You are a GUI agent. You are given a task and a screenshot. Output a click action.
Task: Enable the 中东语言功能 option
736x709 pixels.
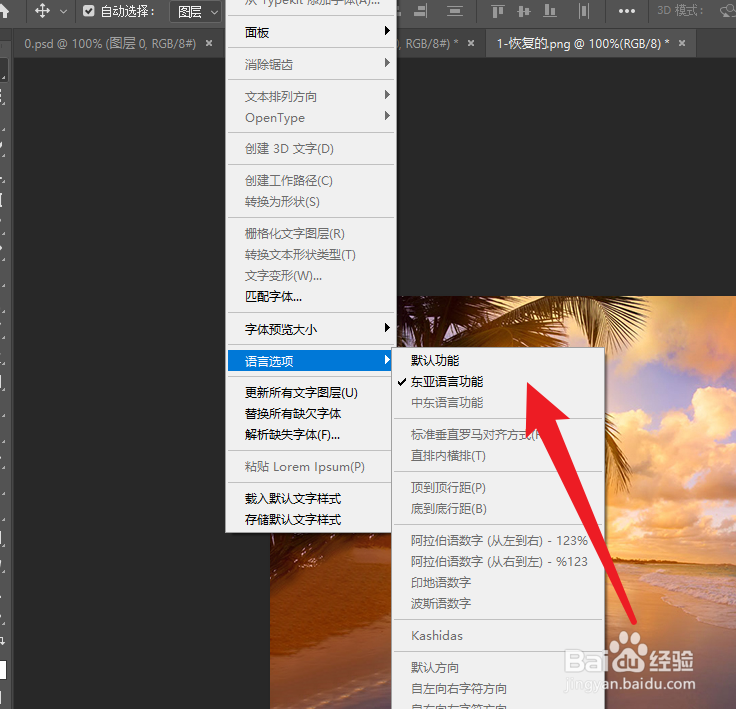click(x=498, y=403)
